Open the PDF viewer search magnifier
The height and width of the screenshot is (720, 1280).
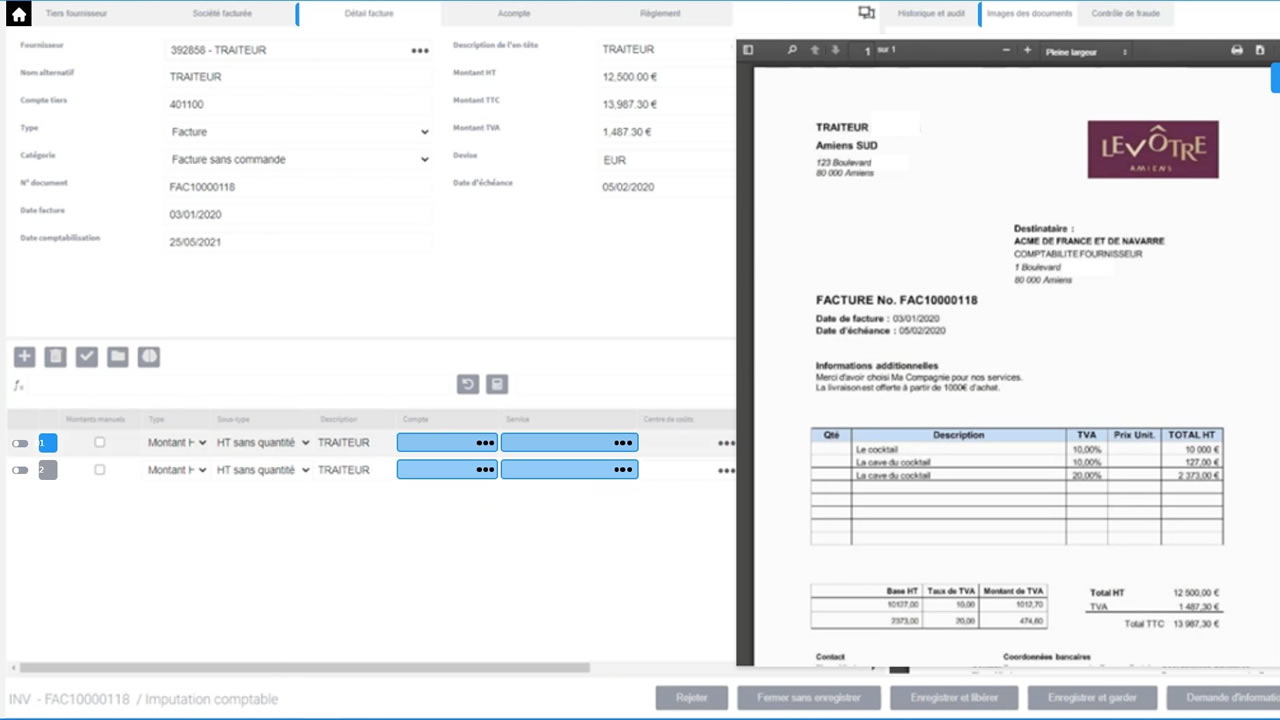(x=792, y=50)
